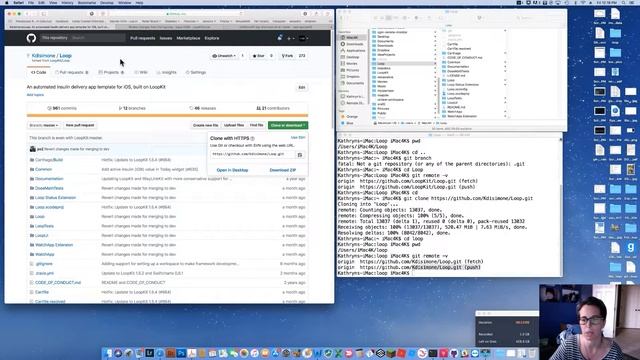Open Safari Bookmarks menu
Viewport: 640px width, 360px height.
(x=87, y=2)
